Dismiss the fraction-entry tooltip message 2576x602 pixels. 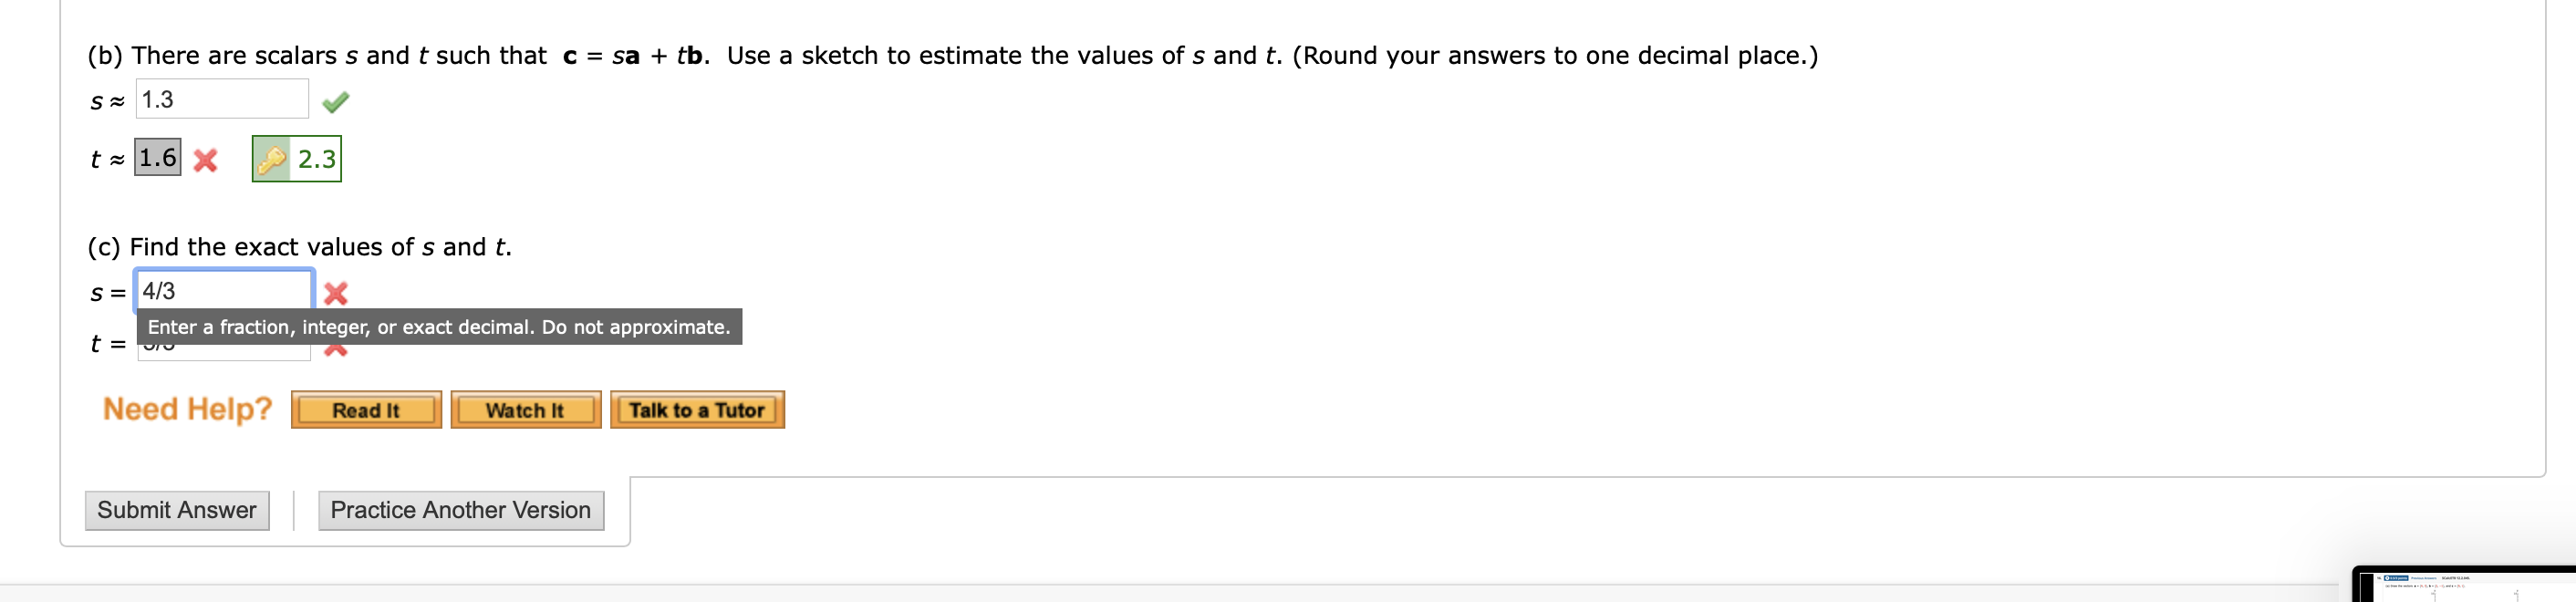point(440,327)
